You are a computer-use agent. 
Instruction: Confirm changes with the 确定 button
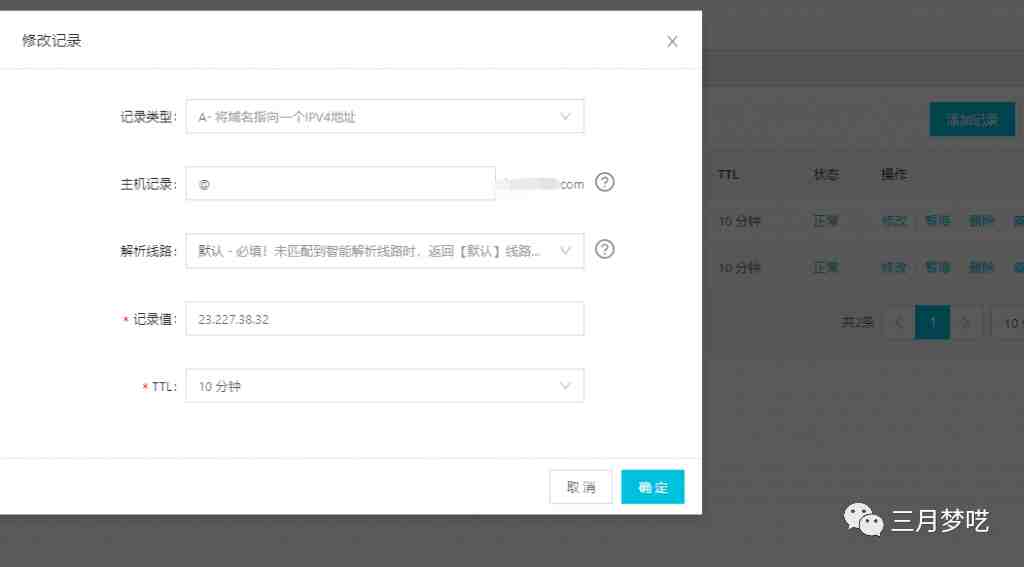652,487
